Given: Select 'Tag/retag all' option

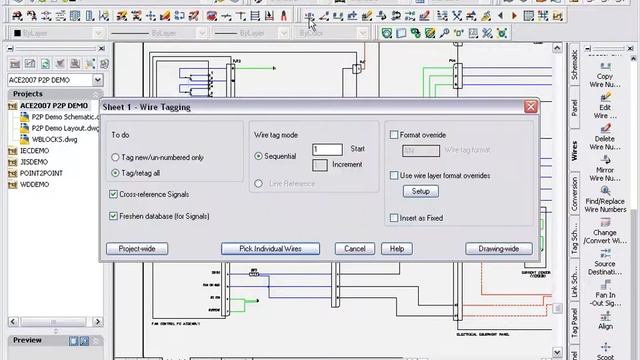Looking at the screenshot, I should (x=116, y=173).
